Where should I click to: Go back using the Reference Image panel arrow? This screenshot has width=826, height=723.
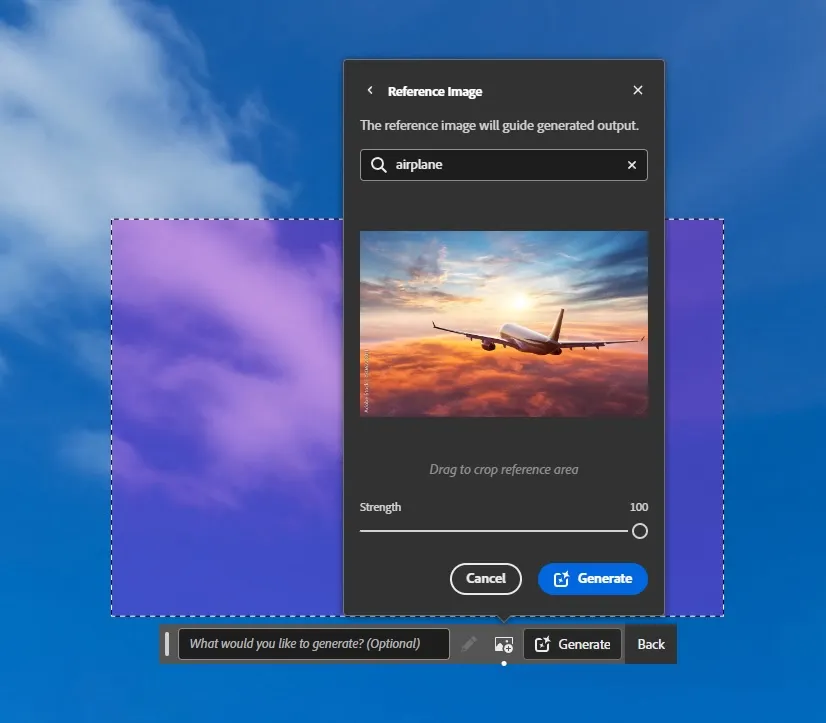pos(370,90)
